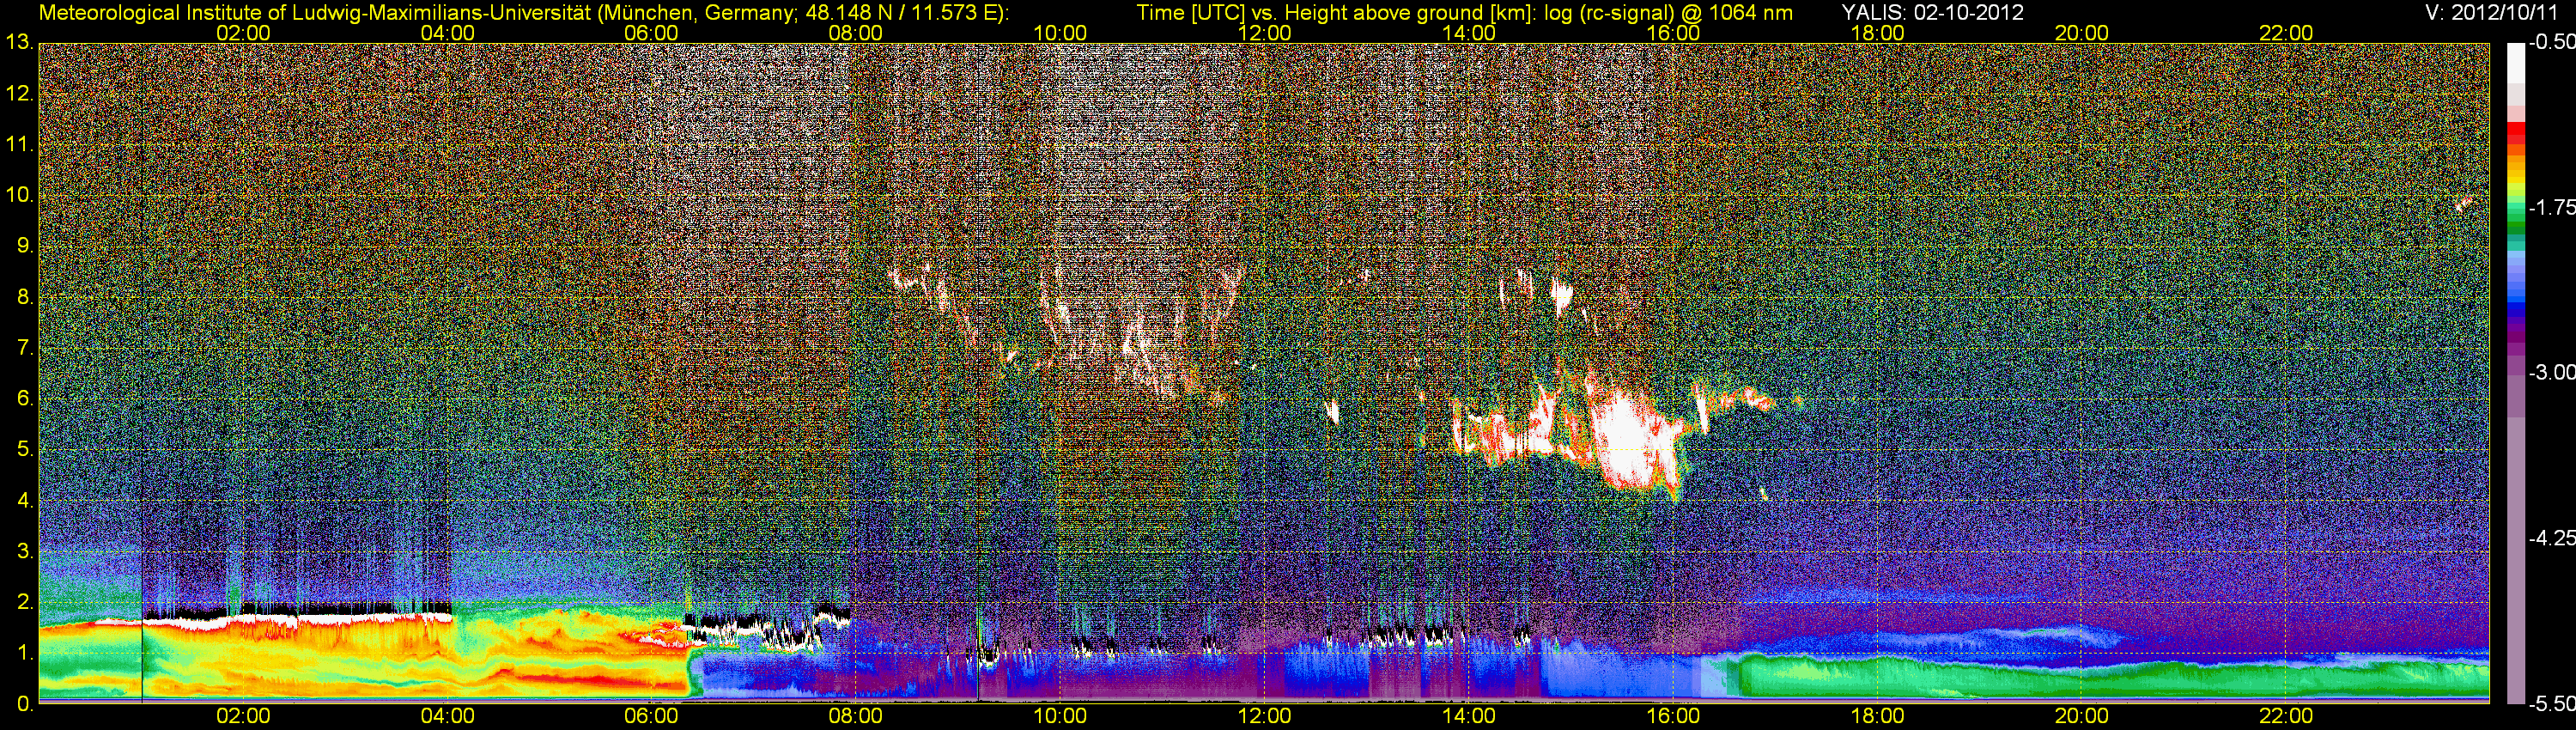The width and height of the screenshot is (2576, 730).
Task: Click height label '7.' on the vertical axis
Action: (25, 348)
